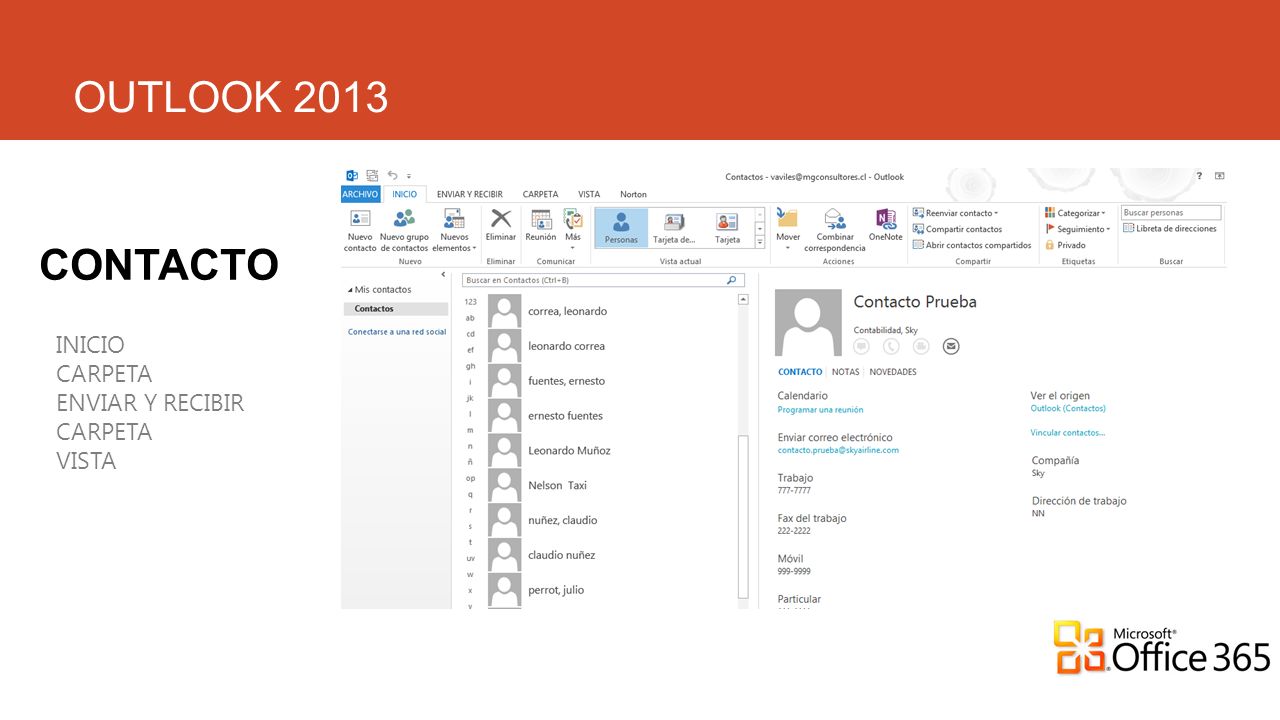Open the Seguimiento dropdown

click(x=1077, y=229)
